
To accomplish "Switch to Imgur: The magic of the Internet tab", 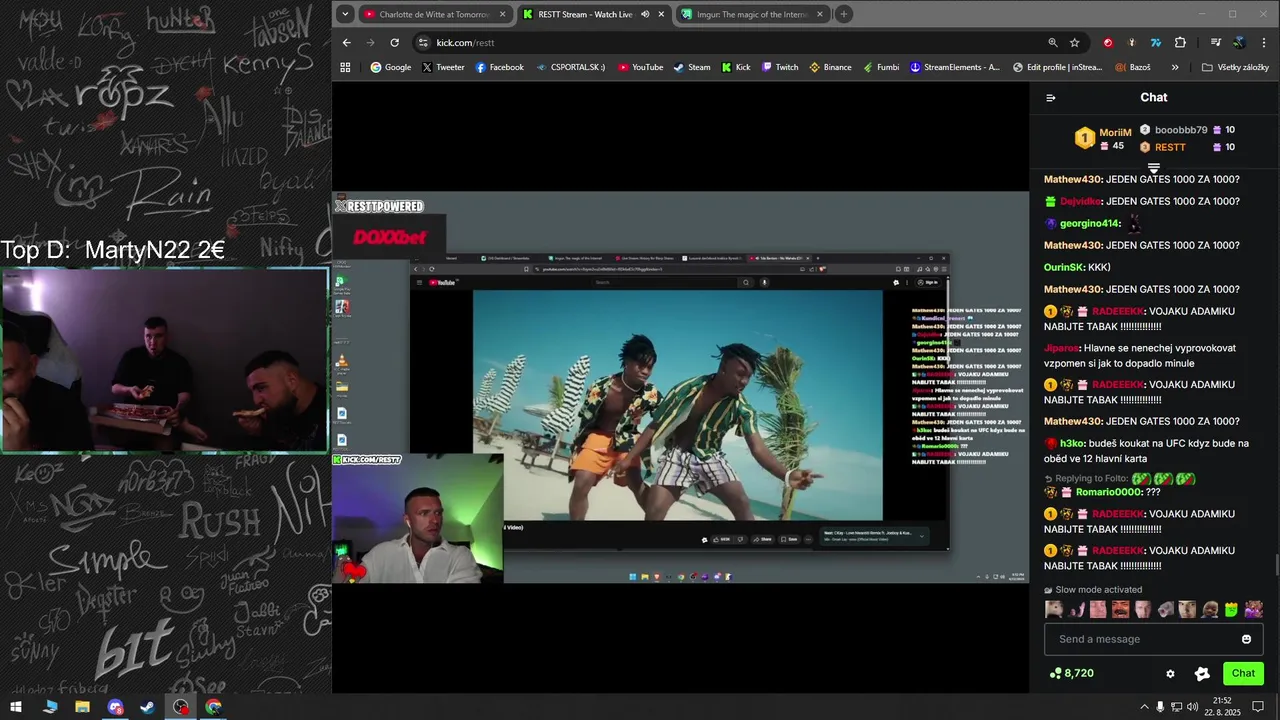I will (753, 14).
